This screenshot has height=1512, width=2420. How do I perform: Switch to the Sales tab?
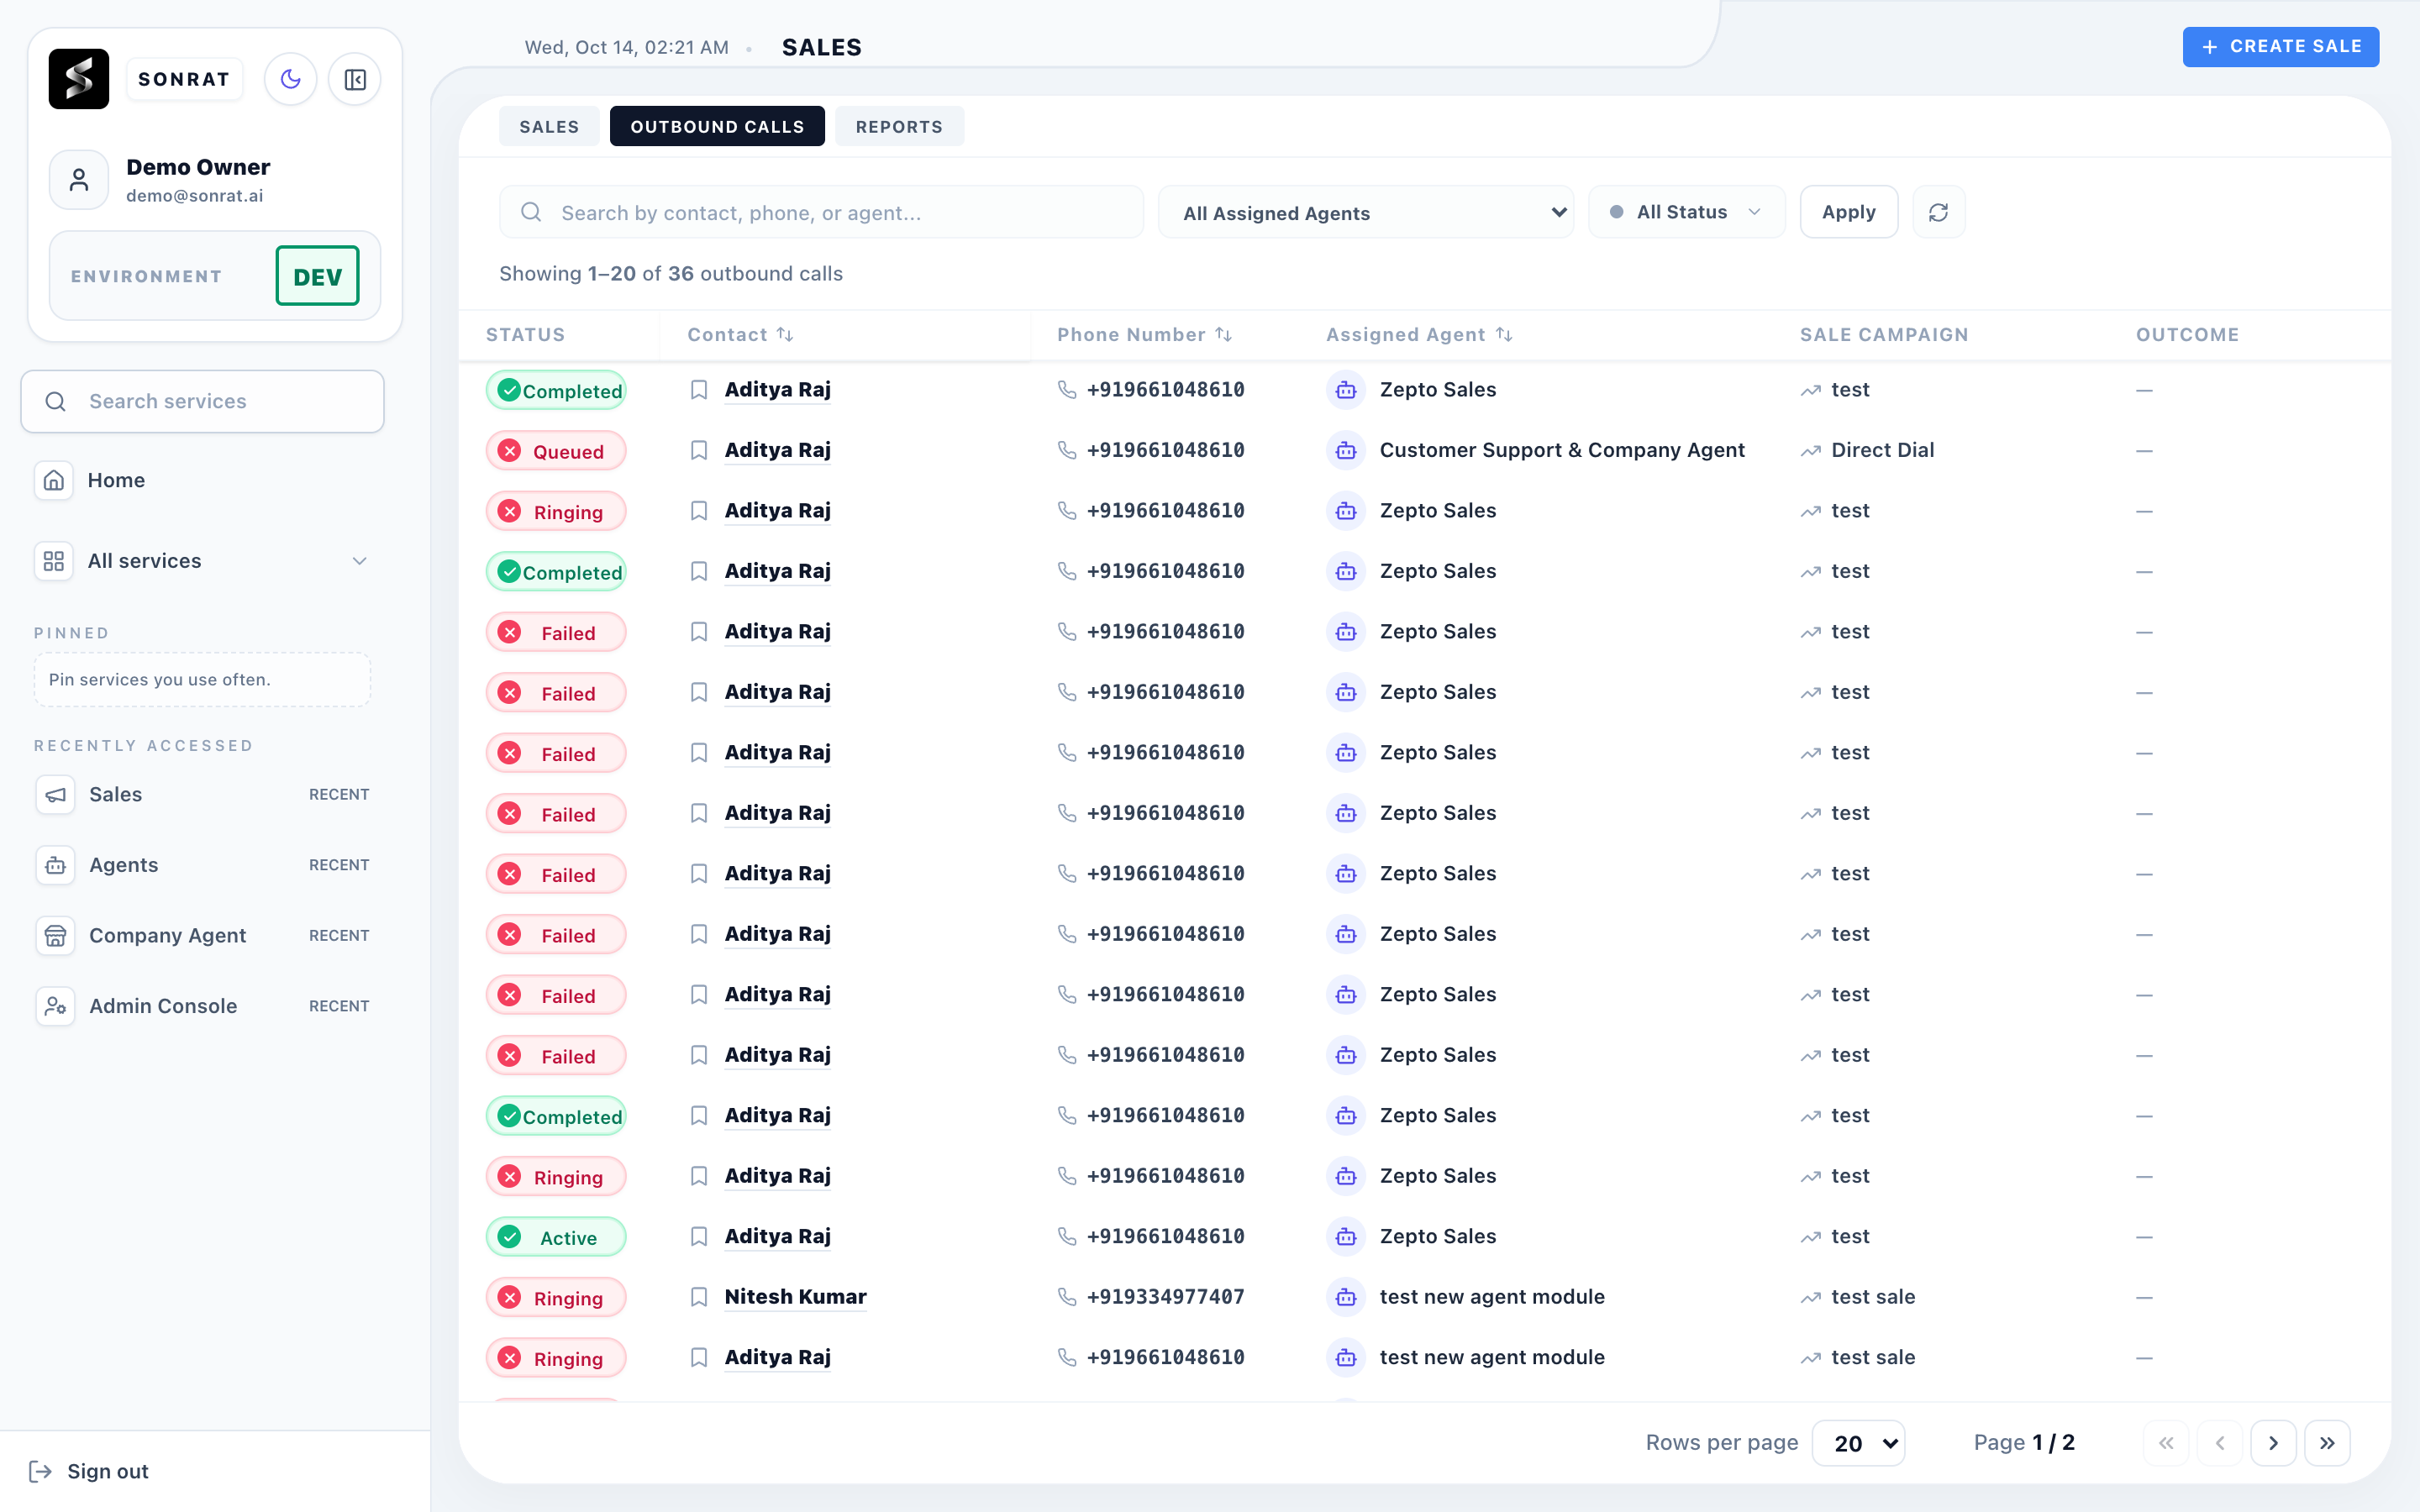549,127
